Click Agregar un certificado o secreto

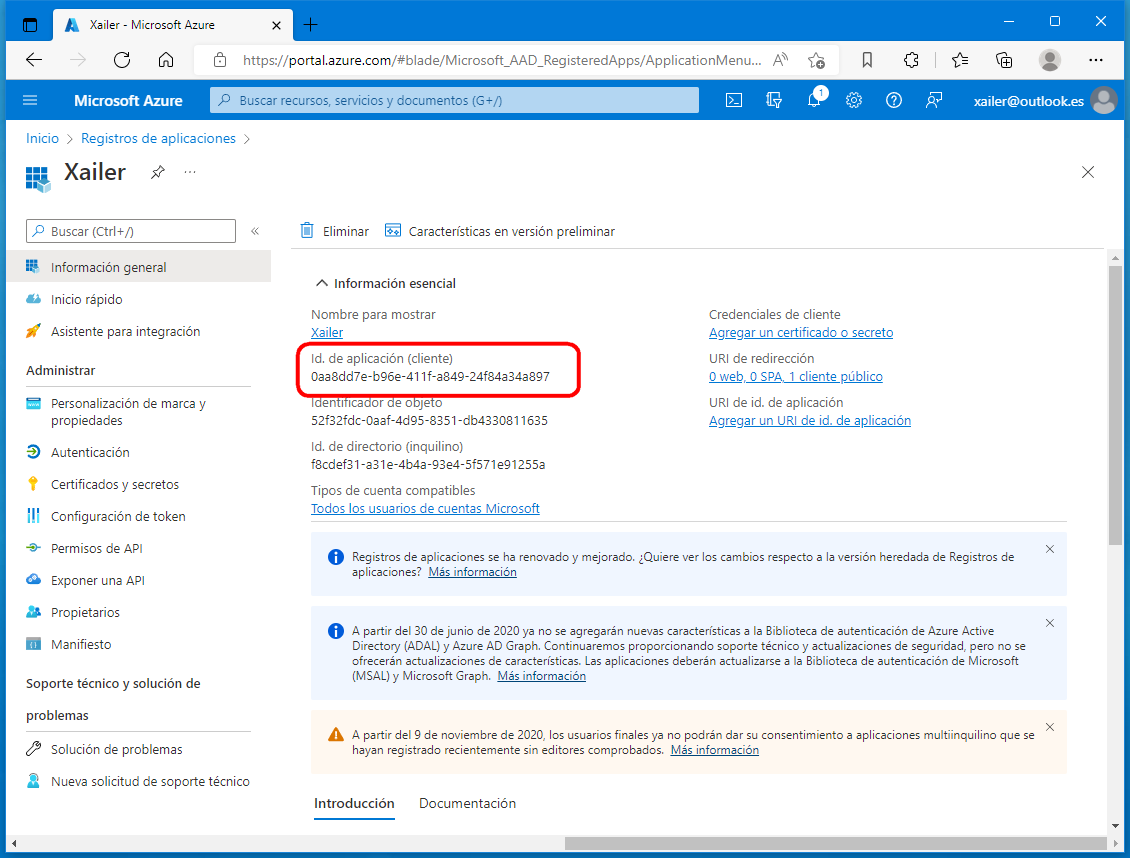tap(801, 333)
